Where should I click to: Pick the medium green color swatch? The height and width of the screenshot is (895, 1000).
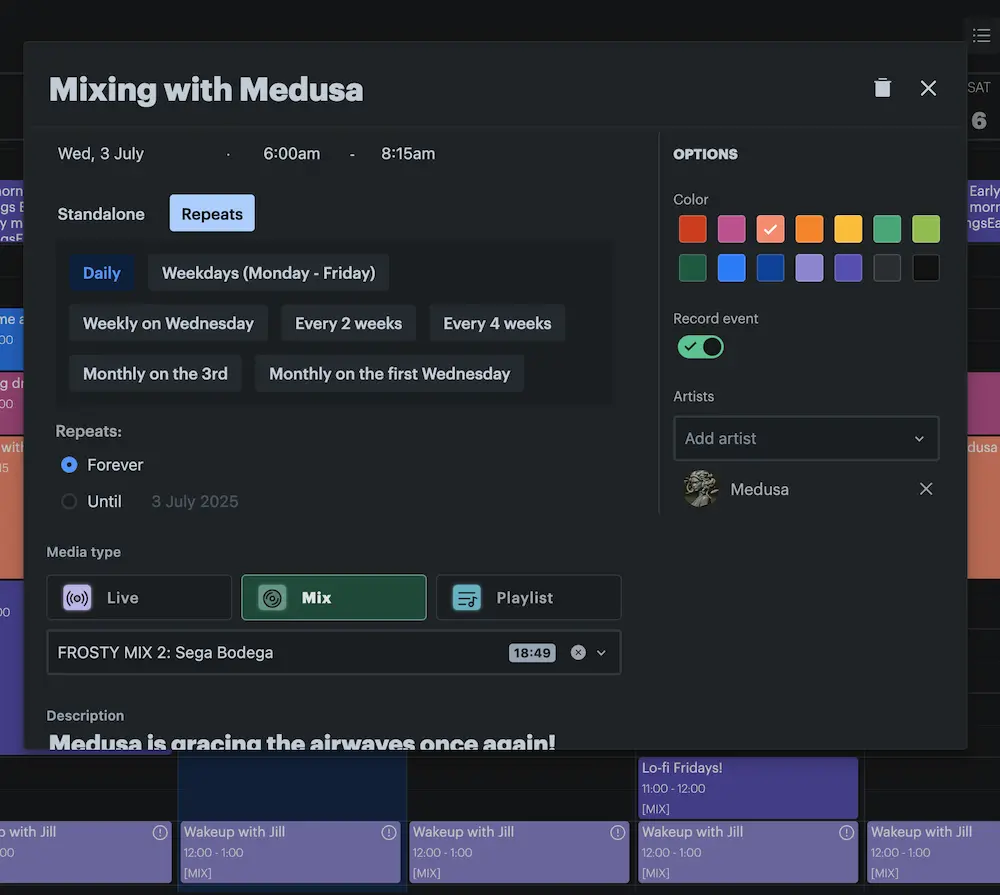pyautogui.click(x=887, y=229)
